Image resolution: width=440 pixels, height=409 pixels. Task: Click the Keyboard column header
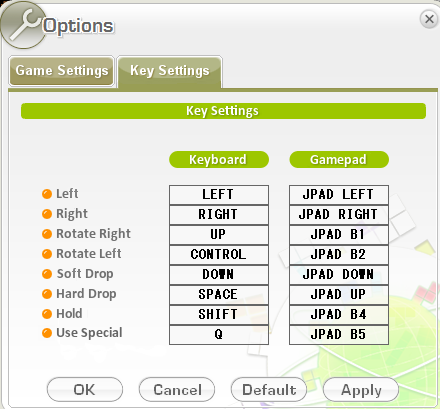click(219, 159)
